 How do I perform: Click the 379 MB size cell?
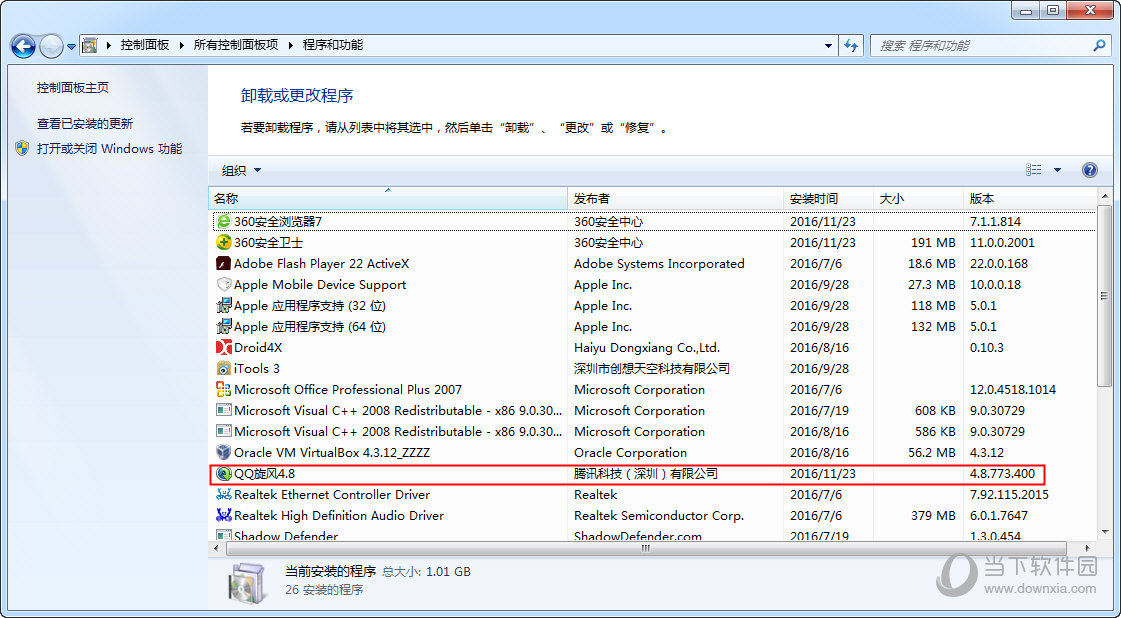(x=932, y=516)
